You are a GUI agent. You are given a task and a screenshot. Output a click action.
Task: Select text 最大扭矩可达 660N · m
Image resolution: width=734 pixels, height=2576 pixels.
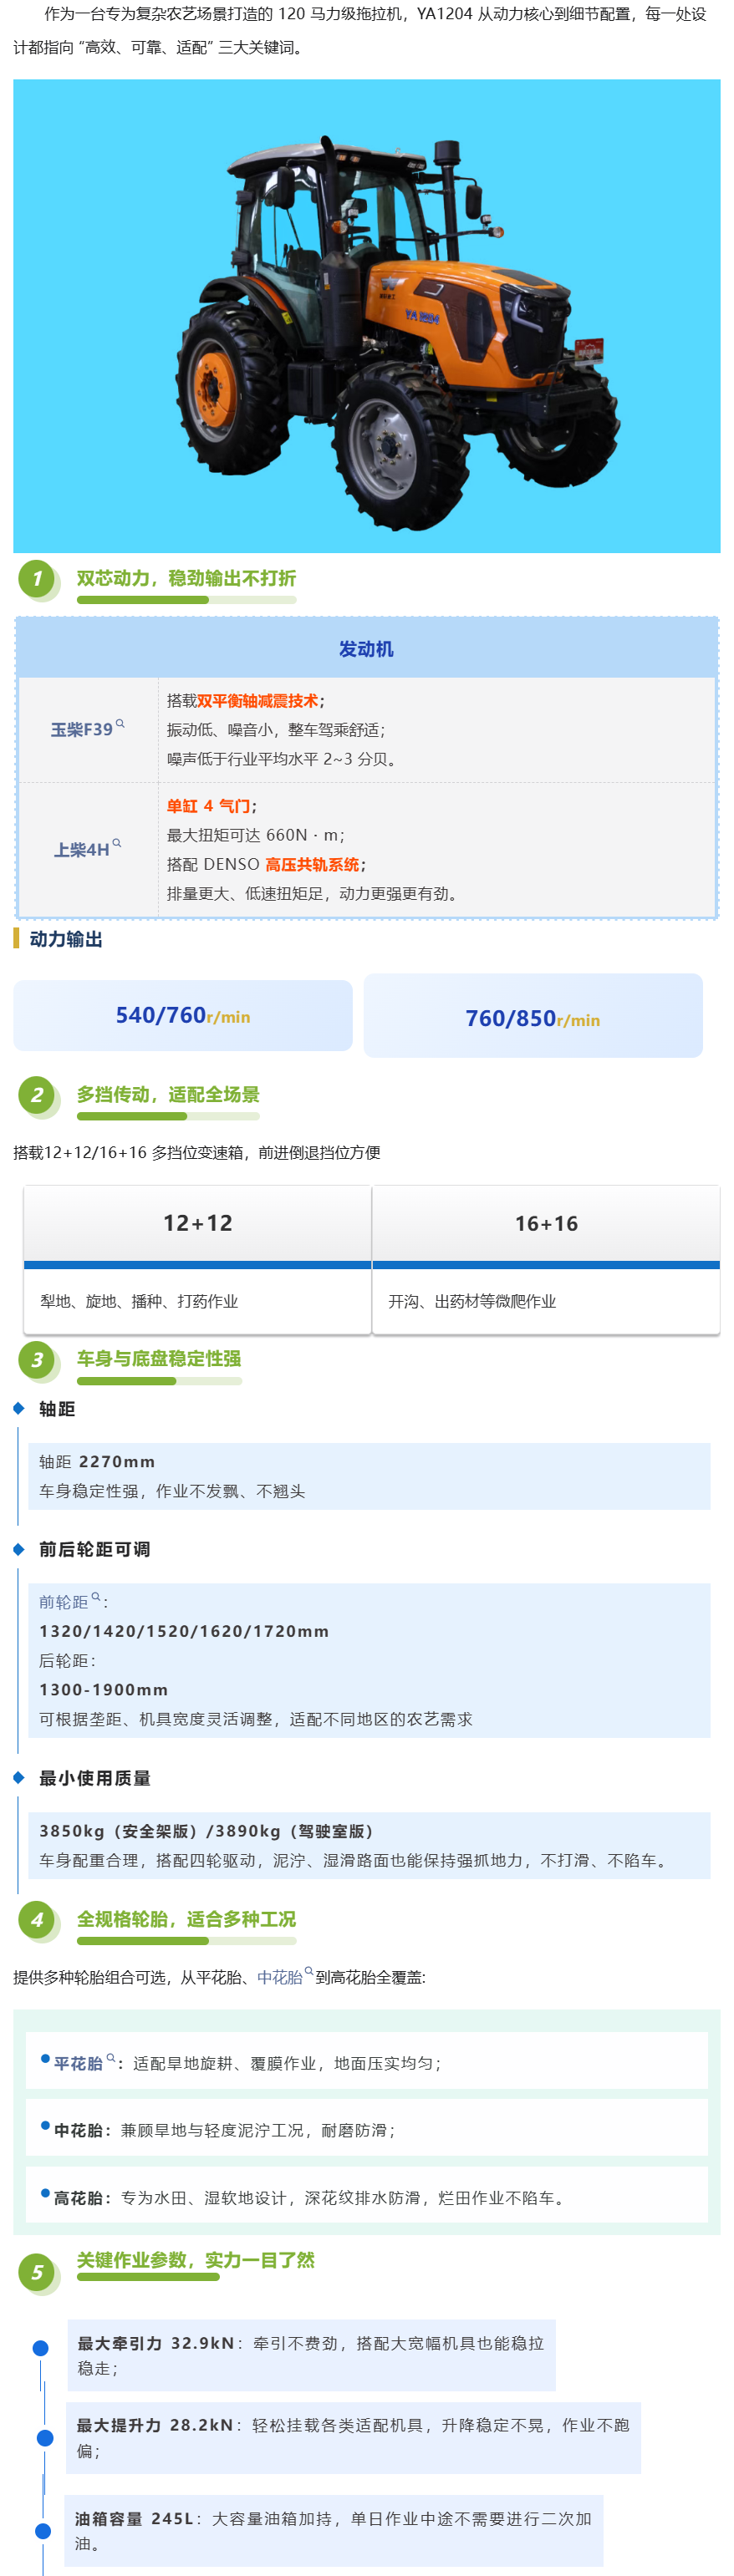(x=255, y=835)
